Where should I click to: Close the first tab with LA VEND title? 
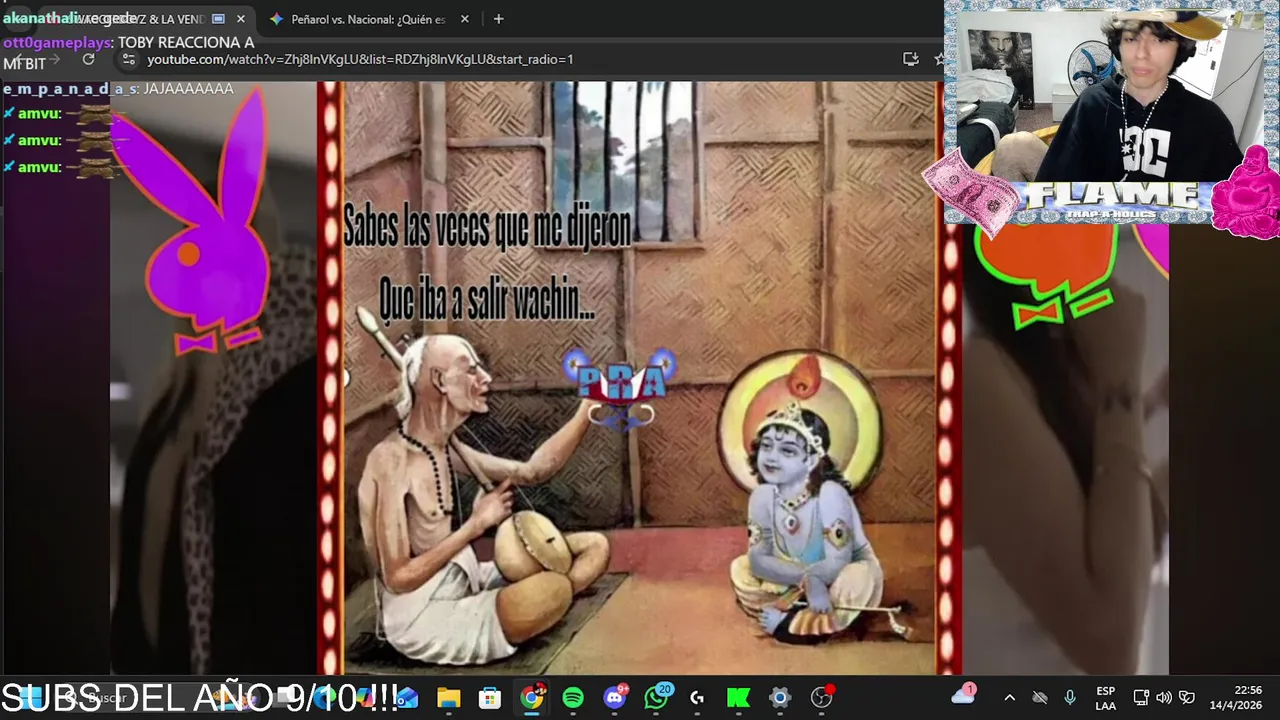[240, 19]
